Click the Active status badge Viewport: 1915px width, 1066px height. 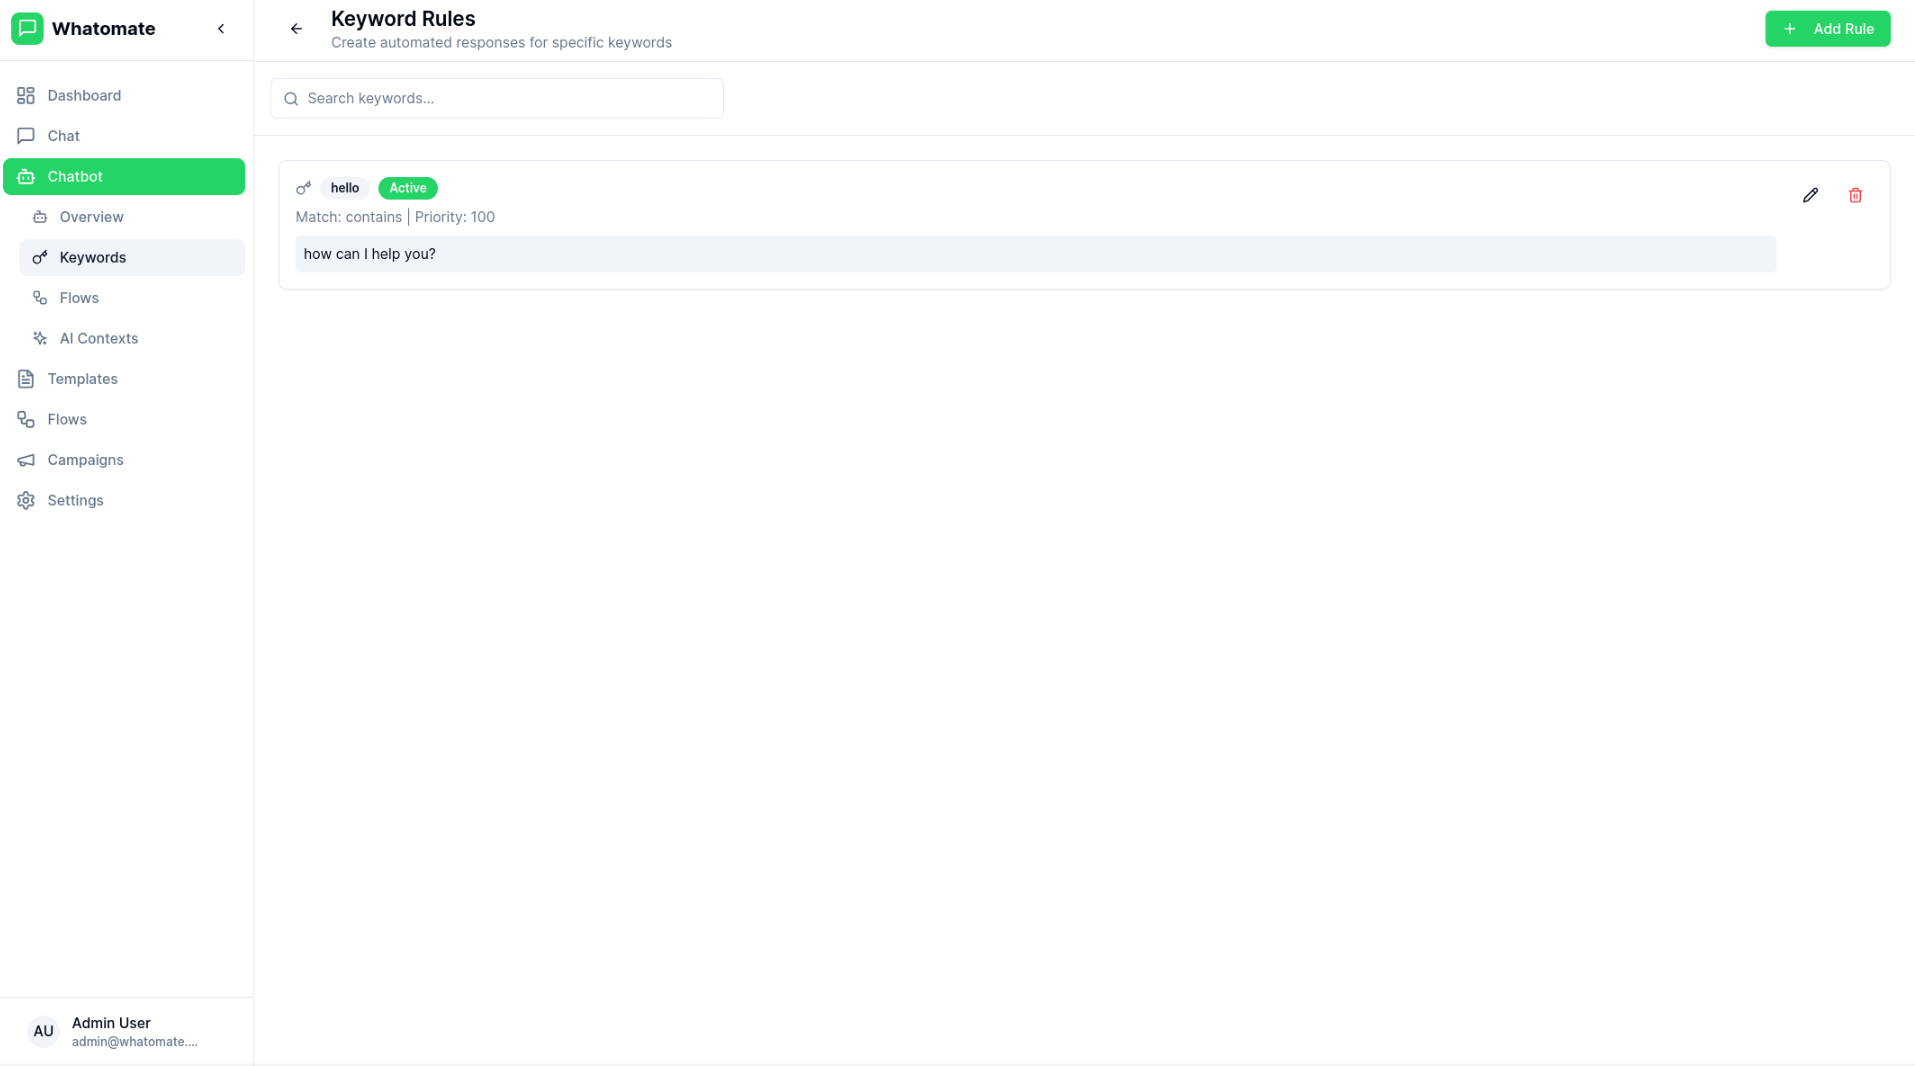(x=407, y=188)
